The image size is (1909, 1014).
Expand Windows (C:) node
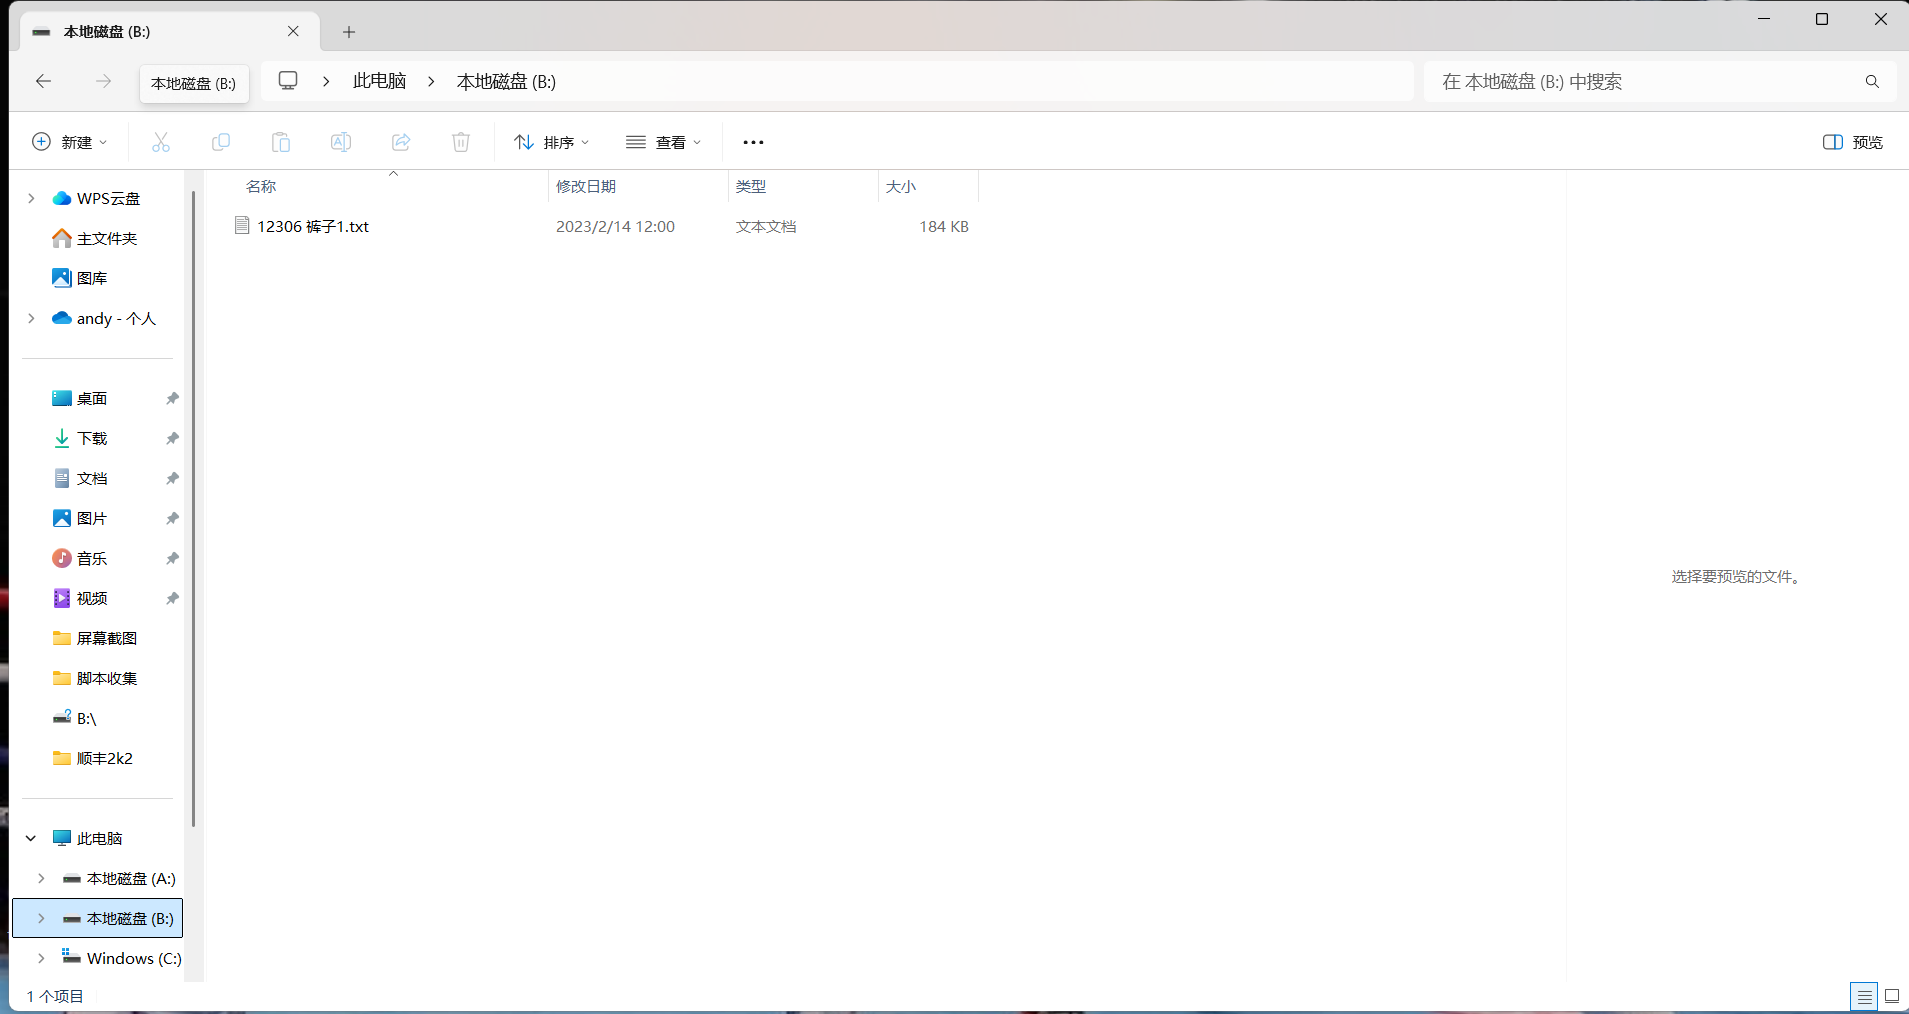pyautogui.click(x=41, y=958)
